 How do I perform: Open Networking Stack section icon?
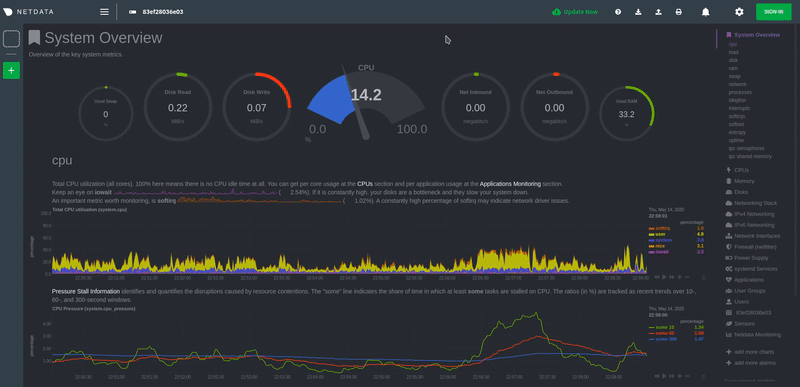pos(729,203)
